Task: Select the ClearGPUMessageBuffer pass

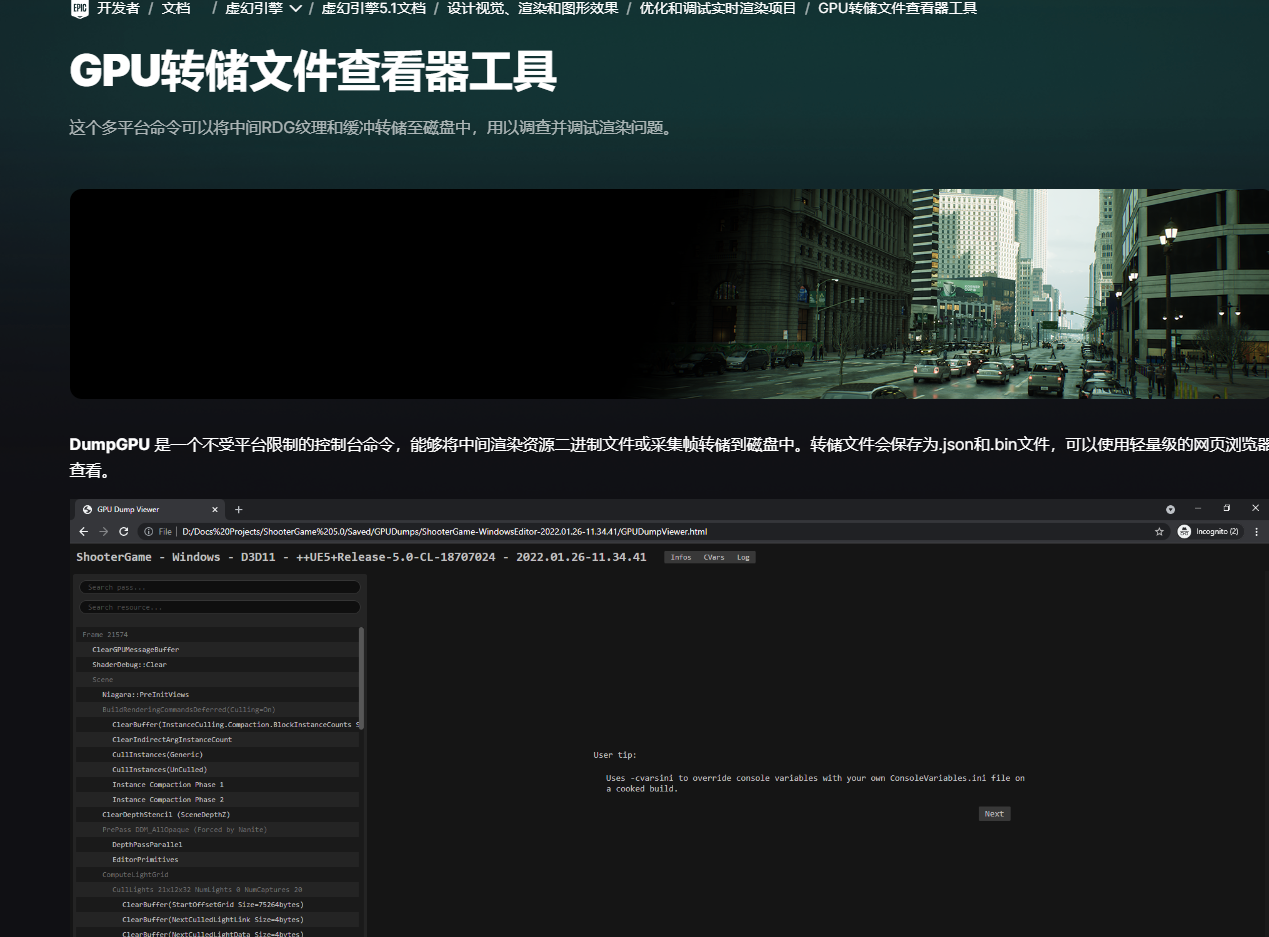Action: click(217, 649)
